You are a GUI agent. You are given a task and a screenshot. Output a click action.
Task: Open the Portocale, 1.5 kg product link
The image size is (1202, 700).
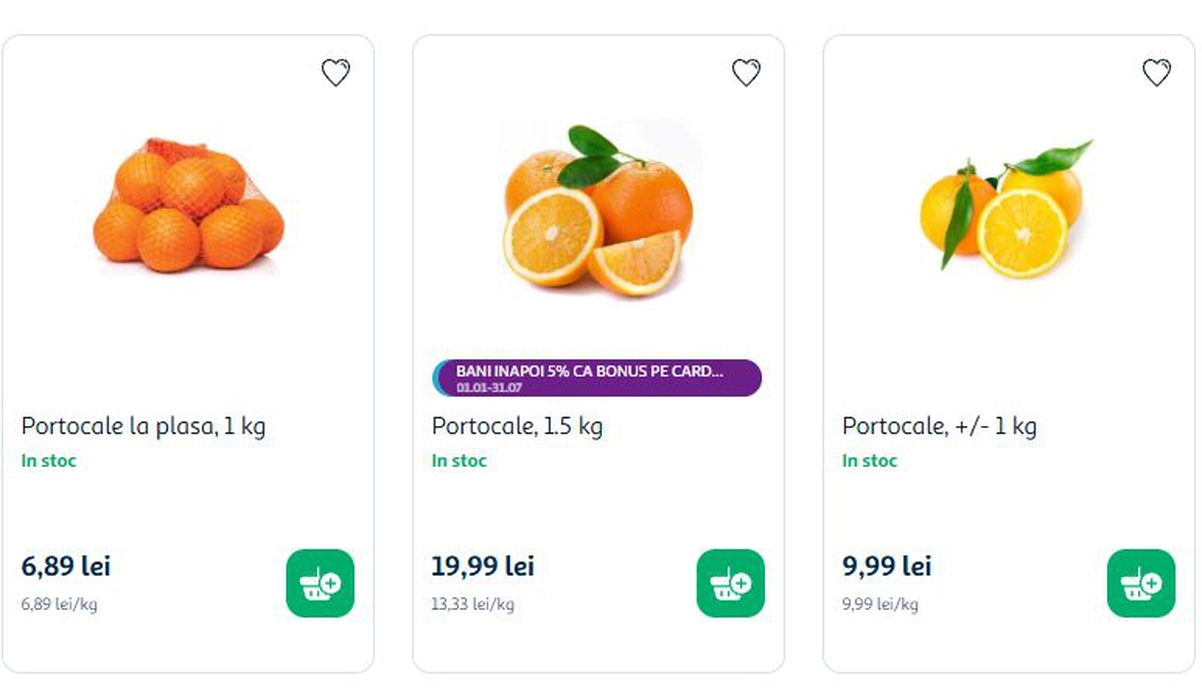click(x=517, y=426)
